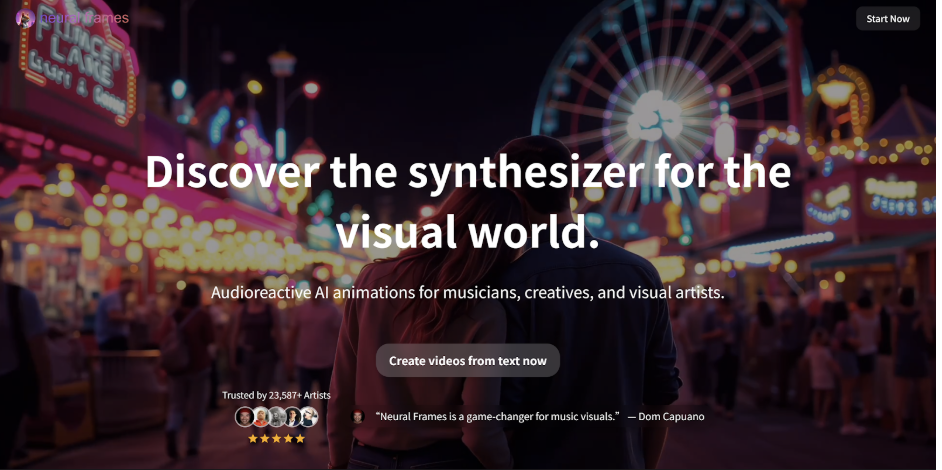Click the middle artist avatar in the row
Screen dimensions: 942x470
[x=276, y=417]
